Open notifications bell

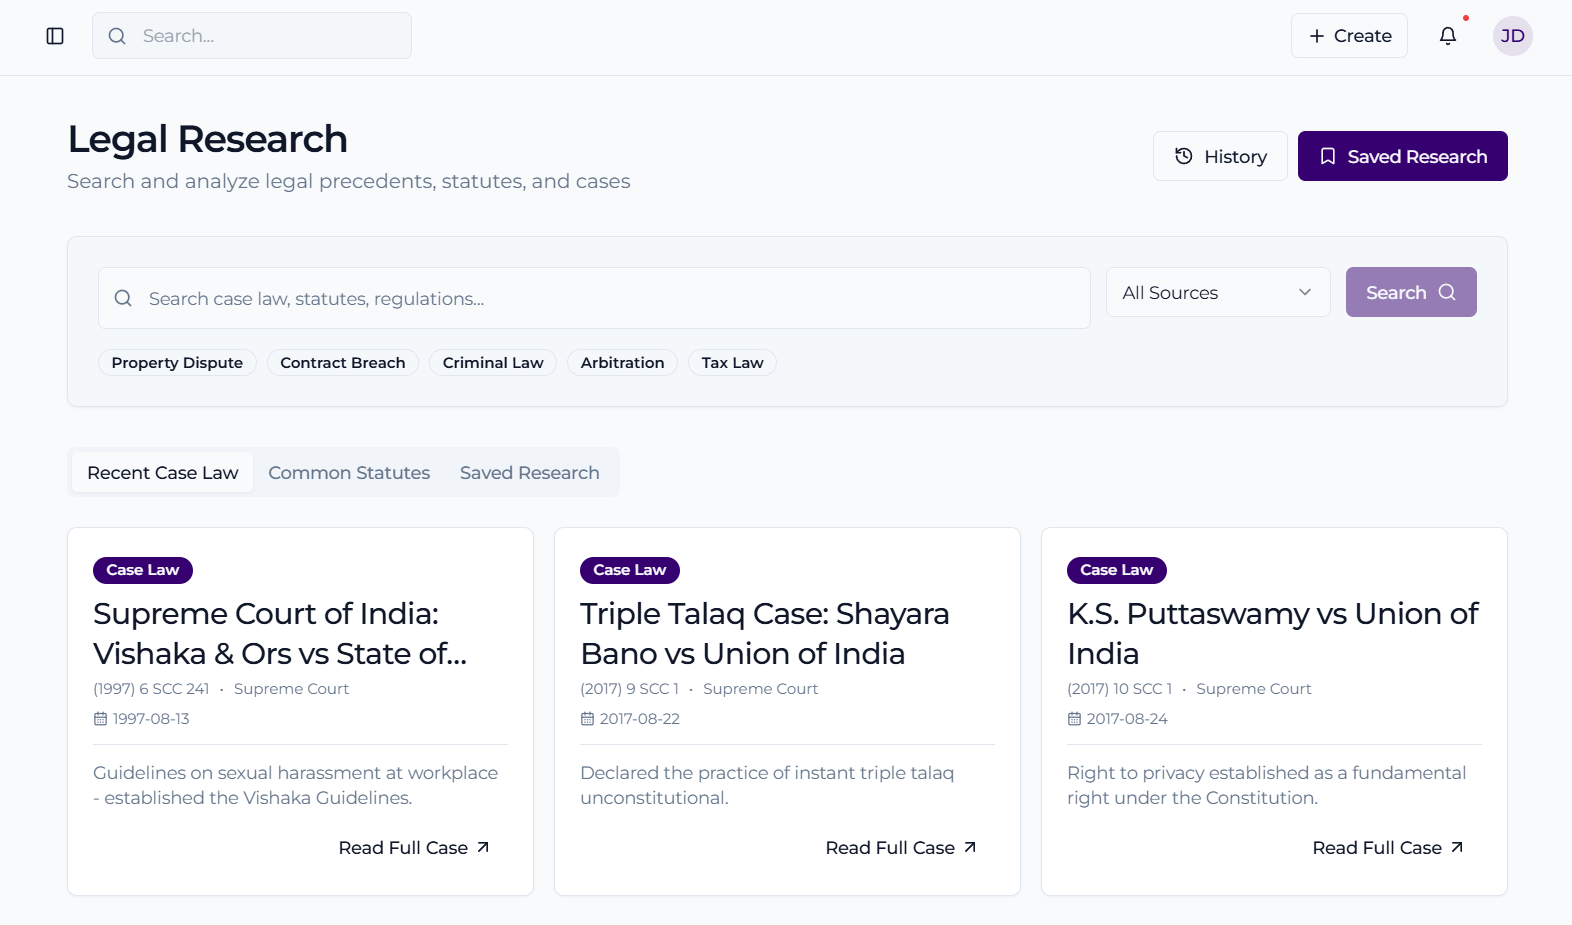1447,36
